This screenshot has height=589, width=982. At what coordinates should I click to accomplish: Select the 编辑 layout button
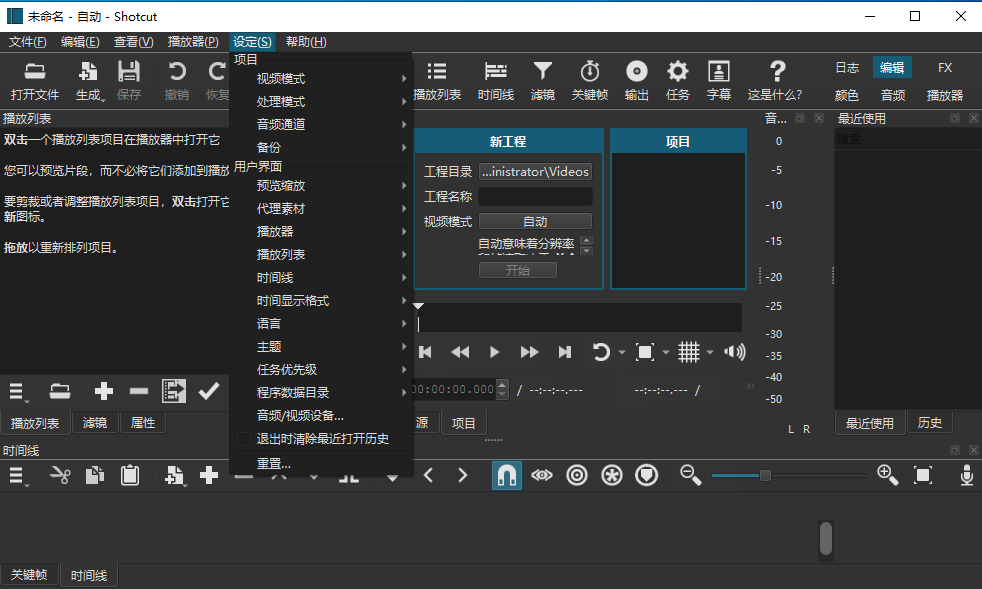click(892, 68)
